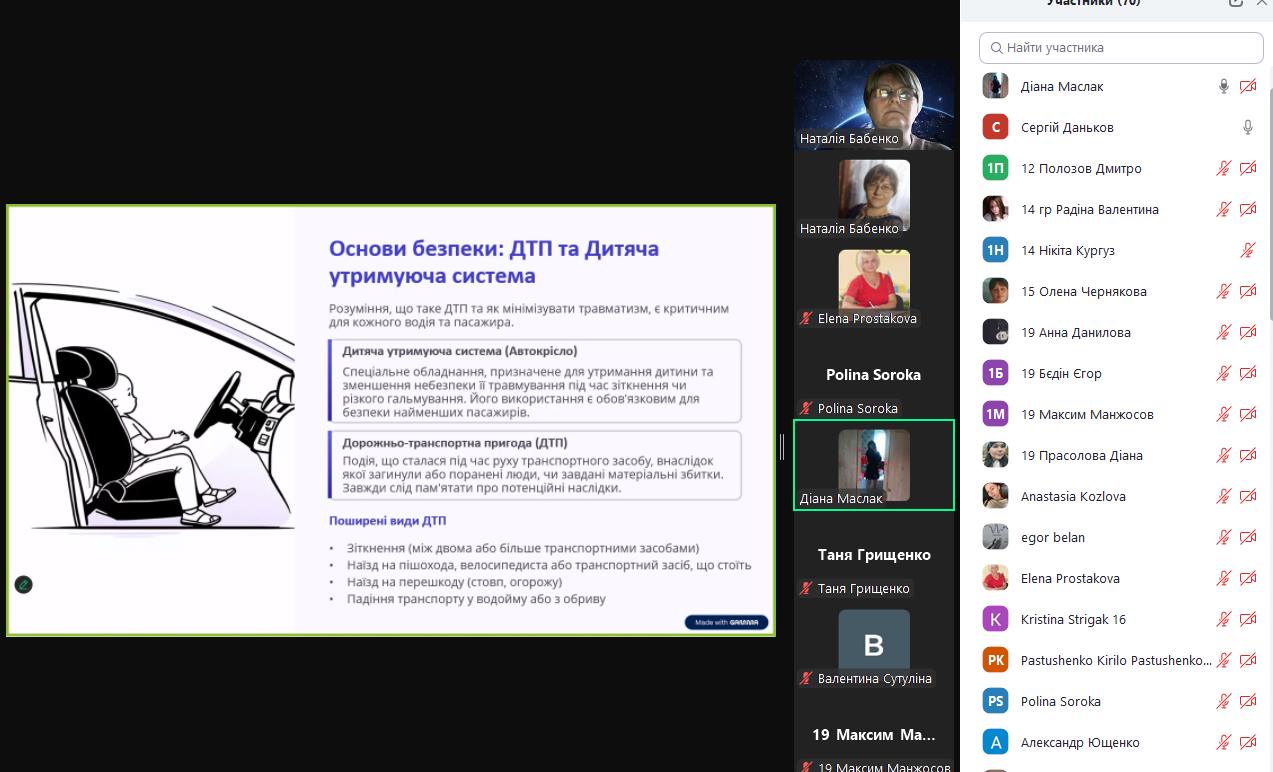Click muted mic icon for Kristina Strigak 16
Image resolution: width=1273 pixels, height=772 pixels.
[x=1223, y=620]
